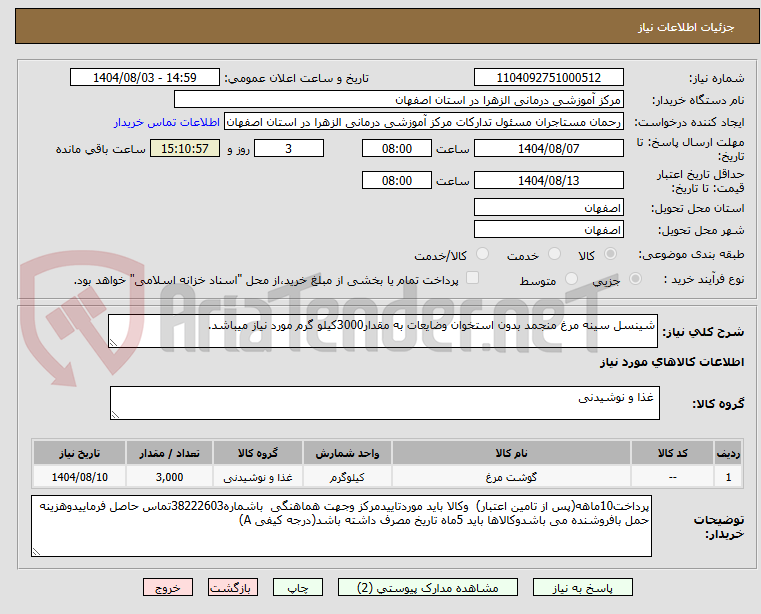
Task: Click the resize handle of شرح کلی نیاز box
Action: click(x=114, y=343)
